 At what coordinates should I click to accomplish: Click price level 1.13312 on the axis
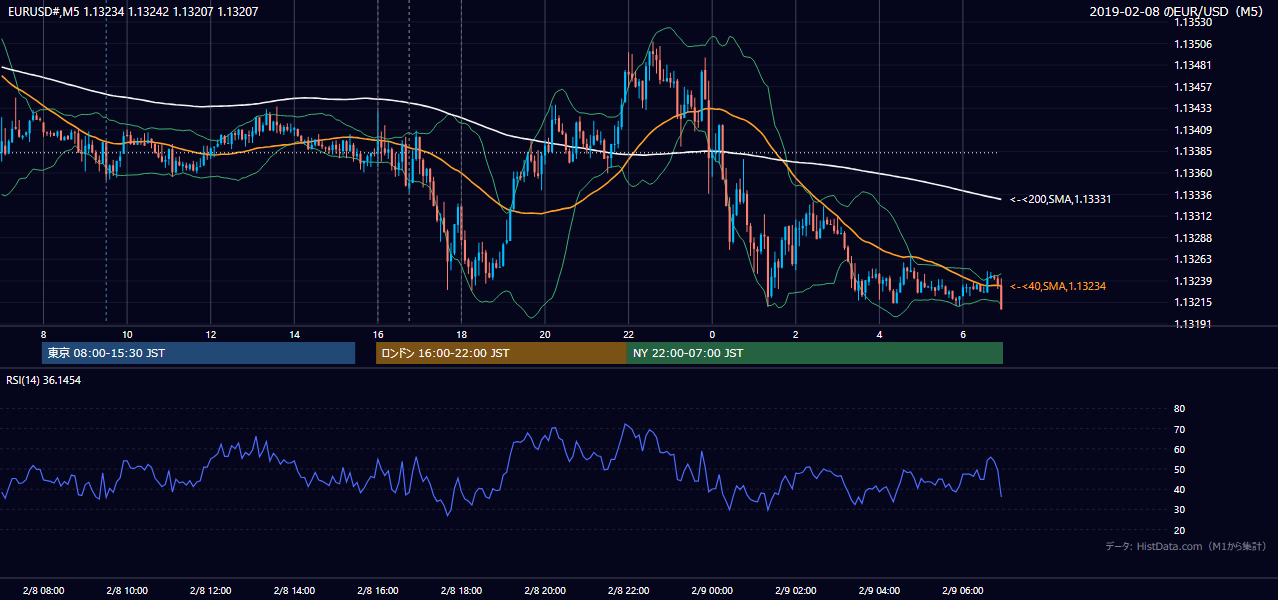point(1193,216)
